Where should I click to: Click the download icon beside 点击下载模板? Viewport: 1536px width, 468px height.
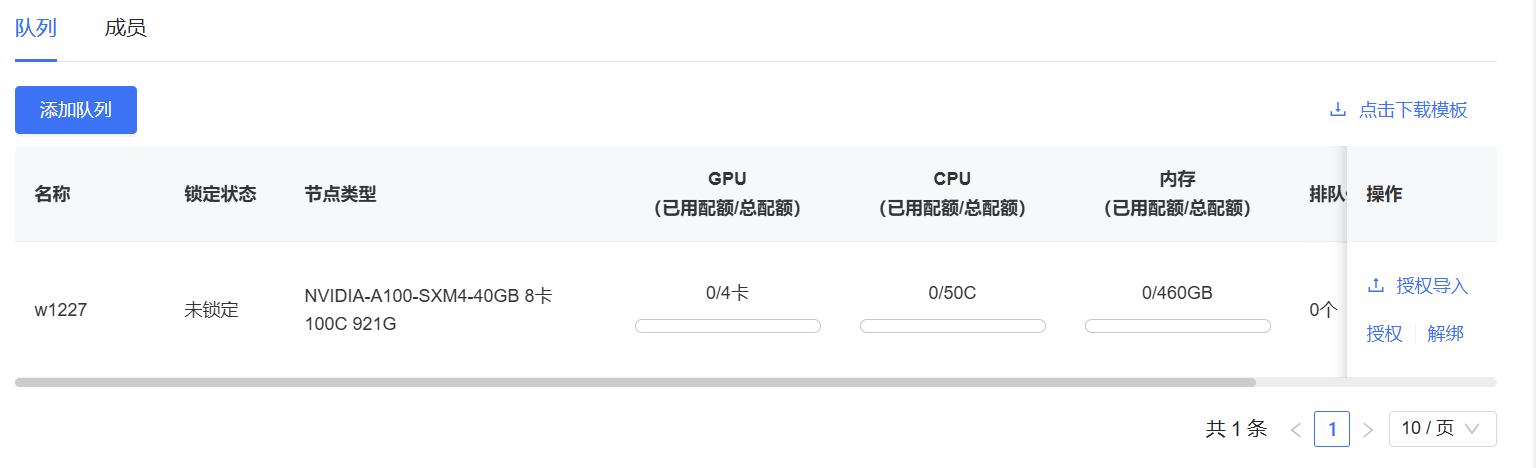pyautogui.click(x=1338, y=110)
